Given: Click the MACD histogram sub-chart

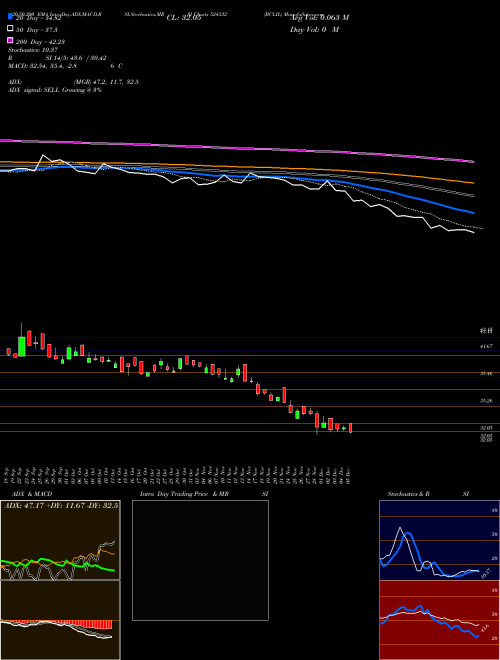Looking at the screenshot, I should [x=60, y=620].
